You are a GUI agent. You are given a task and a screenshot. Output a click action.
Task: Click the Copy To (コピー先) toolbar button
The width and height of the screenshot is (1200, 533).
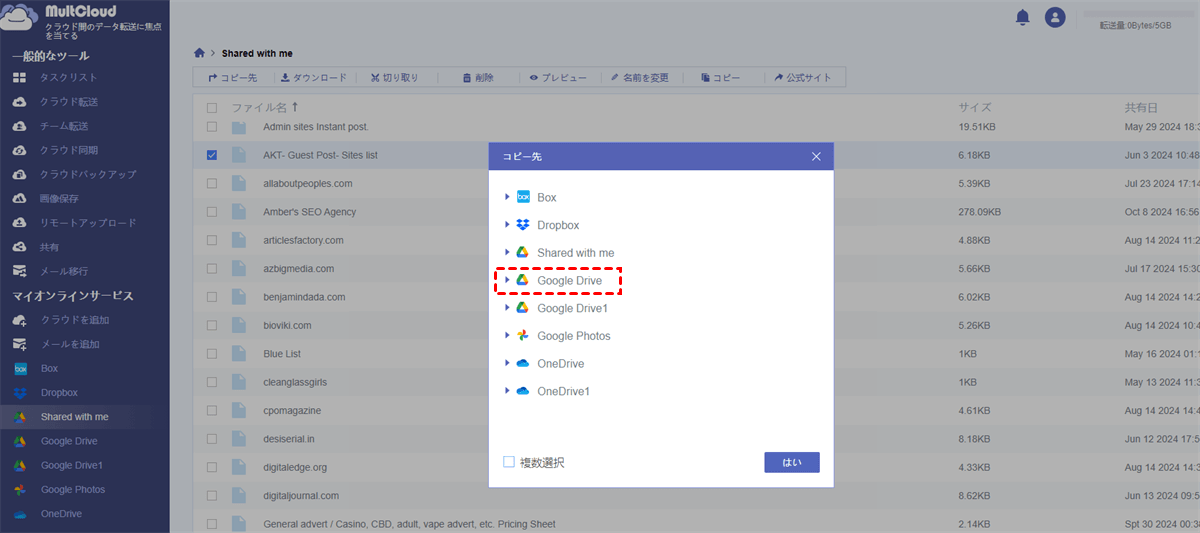(232, 77)
